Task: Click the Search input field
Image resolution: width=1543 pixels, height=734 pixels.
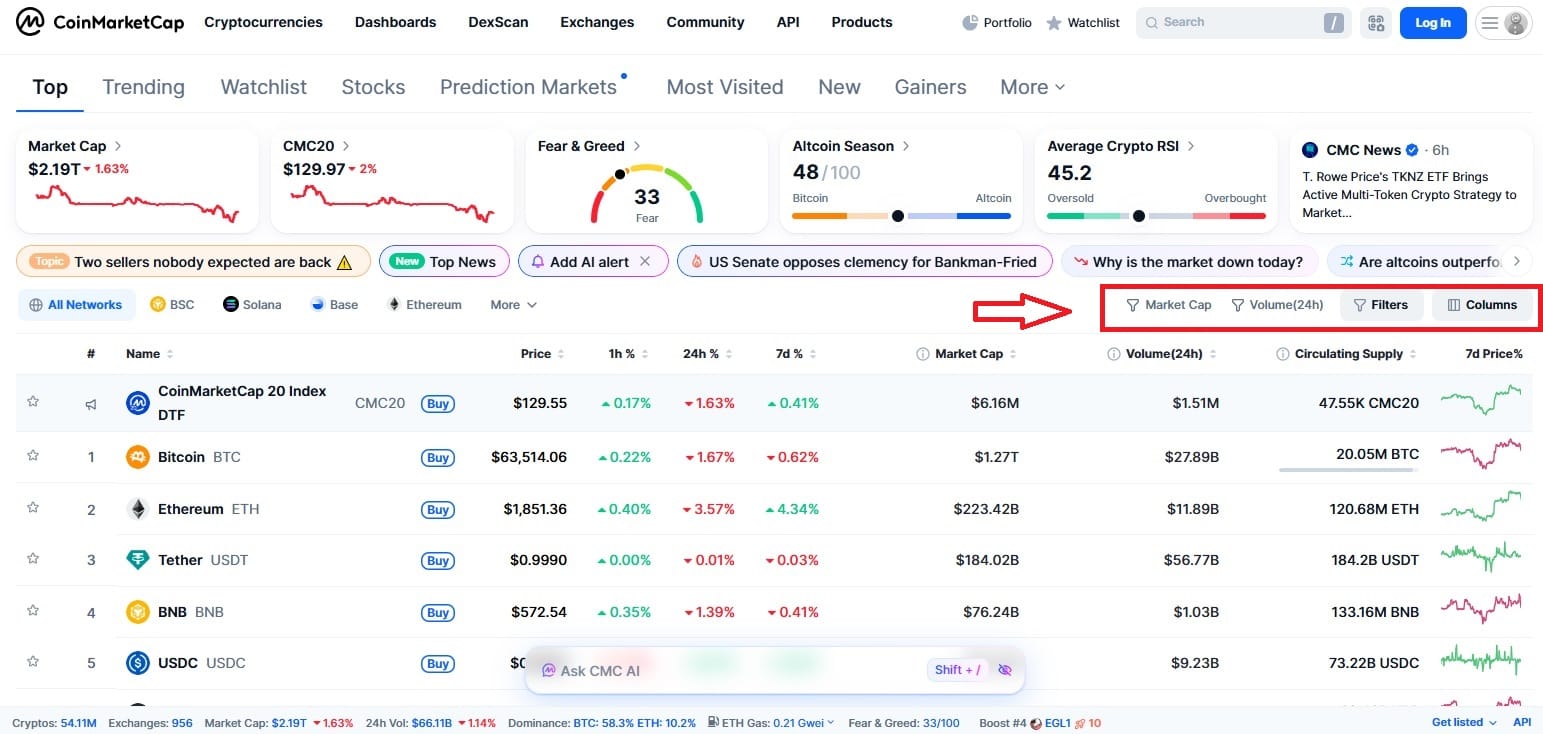Action: [x=1242, y=23]
